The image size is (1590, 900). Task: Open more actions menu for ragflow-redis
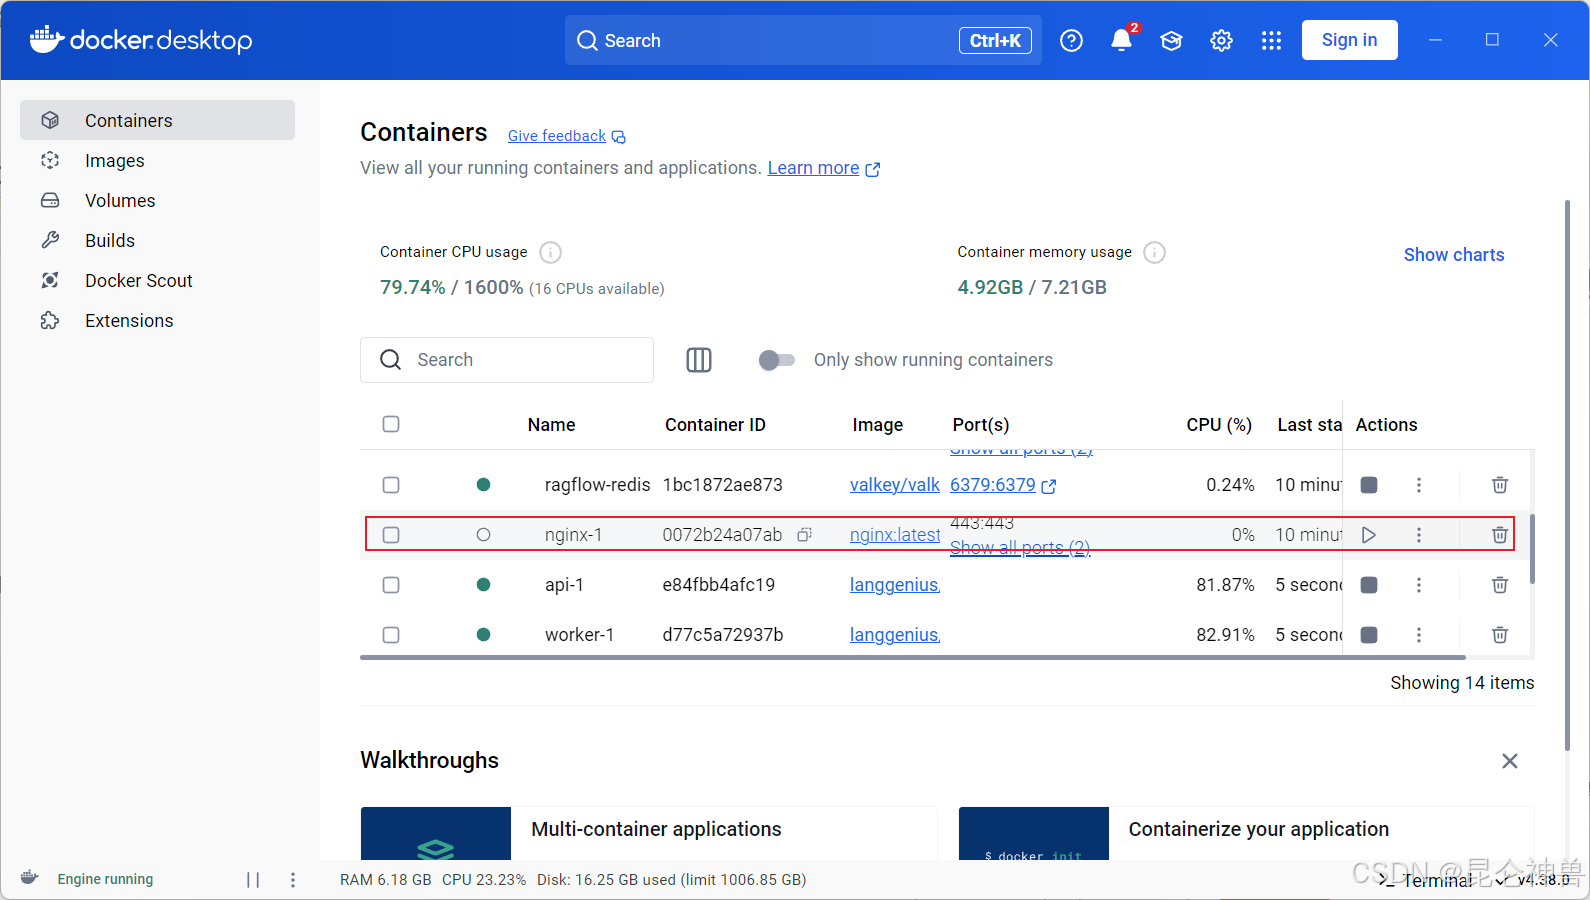pyautogui.click(x=1418, y=485)
